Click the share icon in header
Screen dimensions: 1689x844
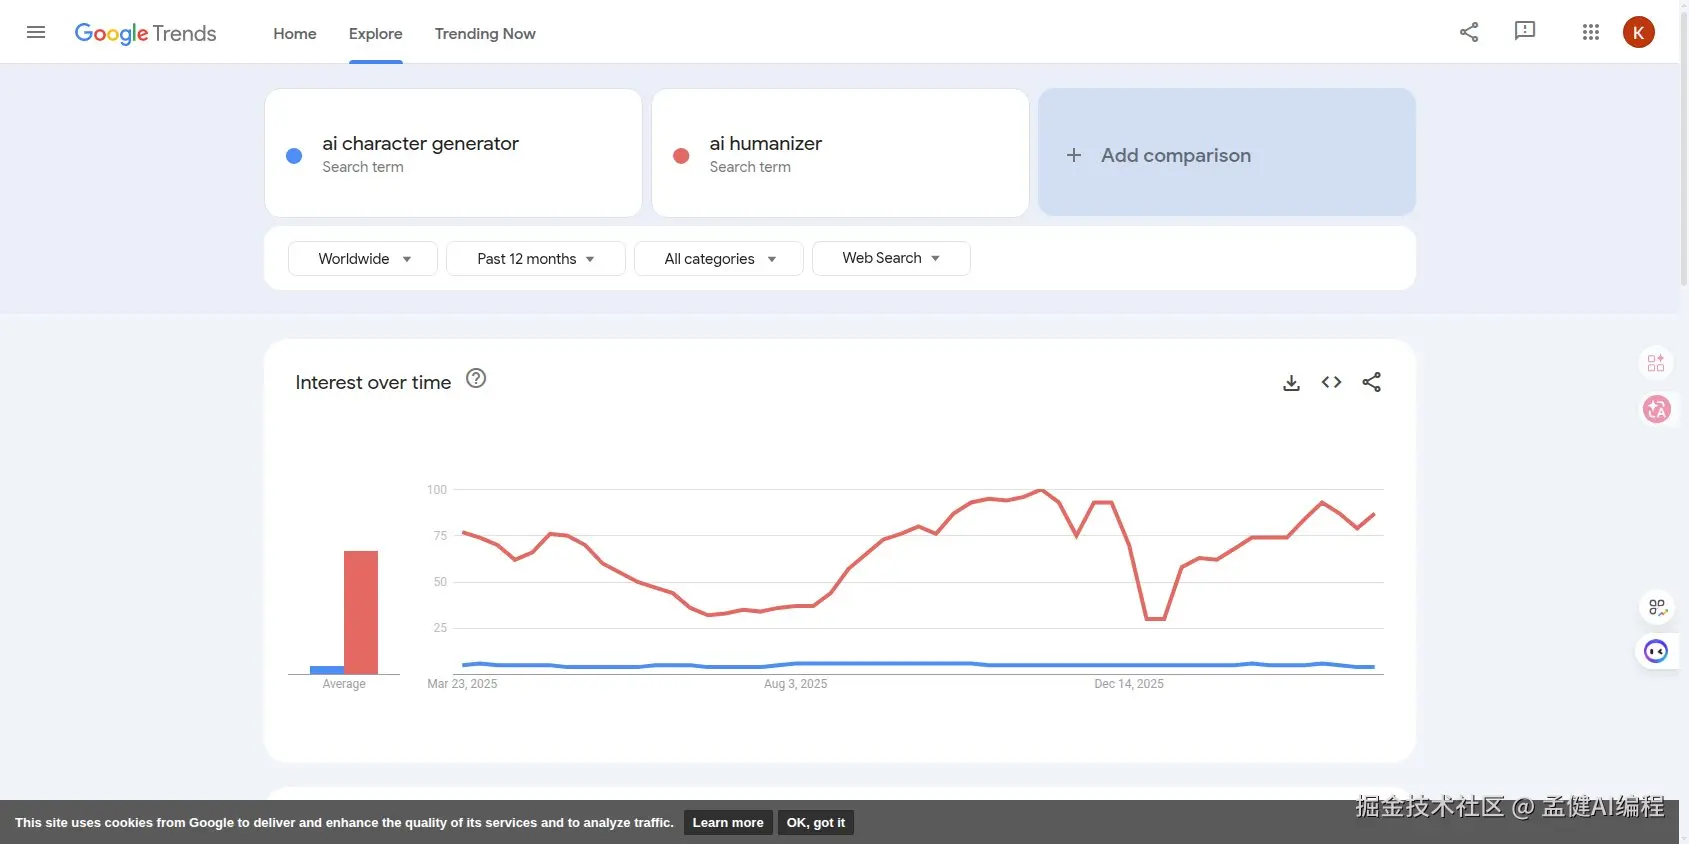pyautogui.click(x=1469, y=32)
